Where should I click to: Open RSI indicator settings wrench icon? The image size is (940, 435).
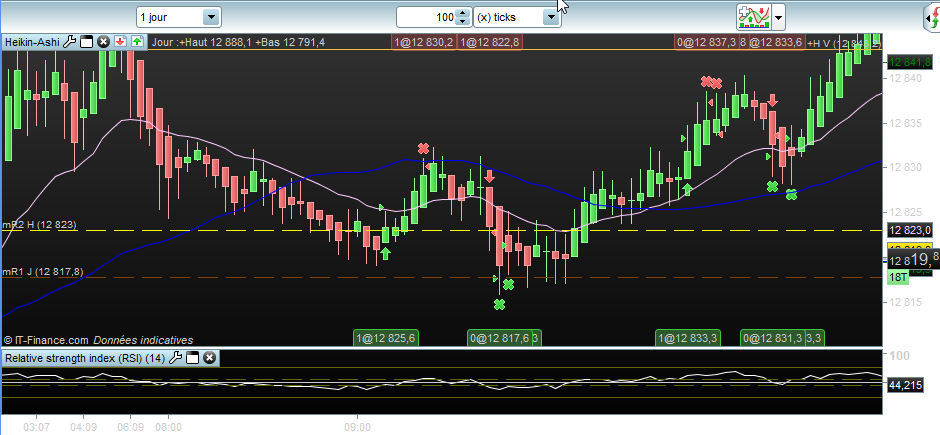[175, 358]
